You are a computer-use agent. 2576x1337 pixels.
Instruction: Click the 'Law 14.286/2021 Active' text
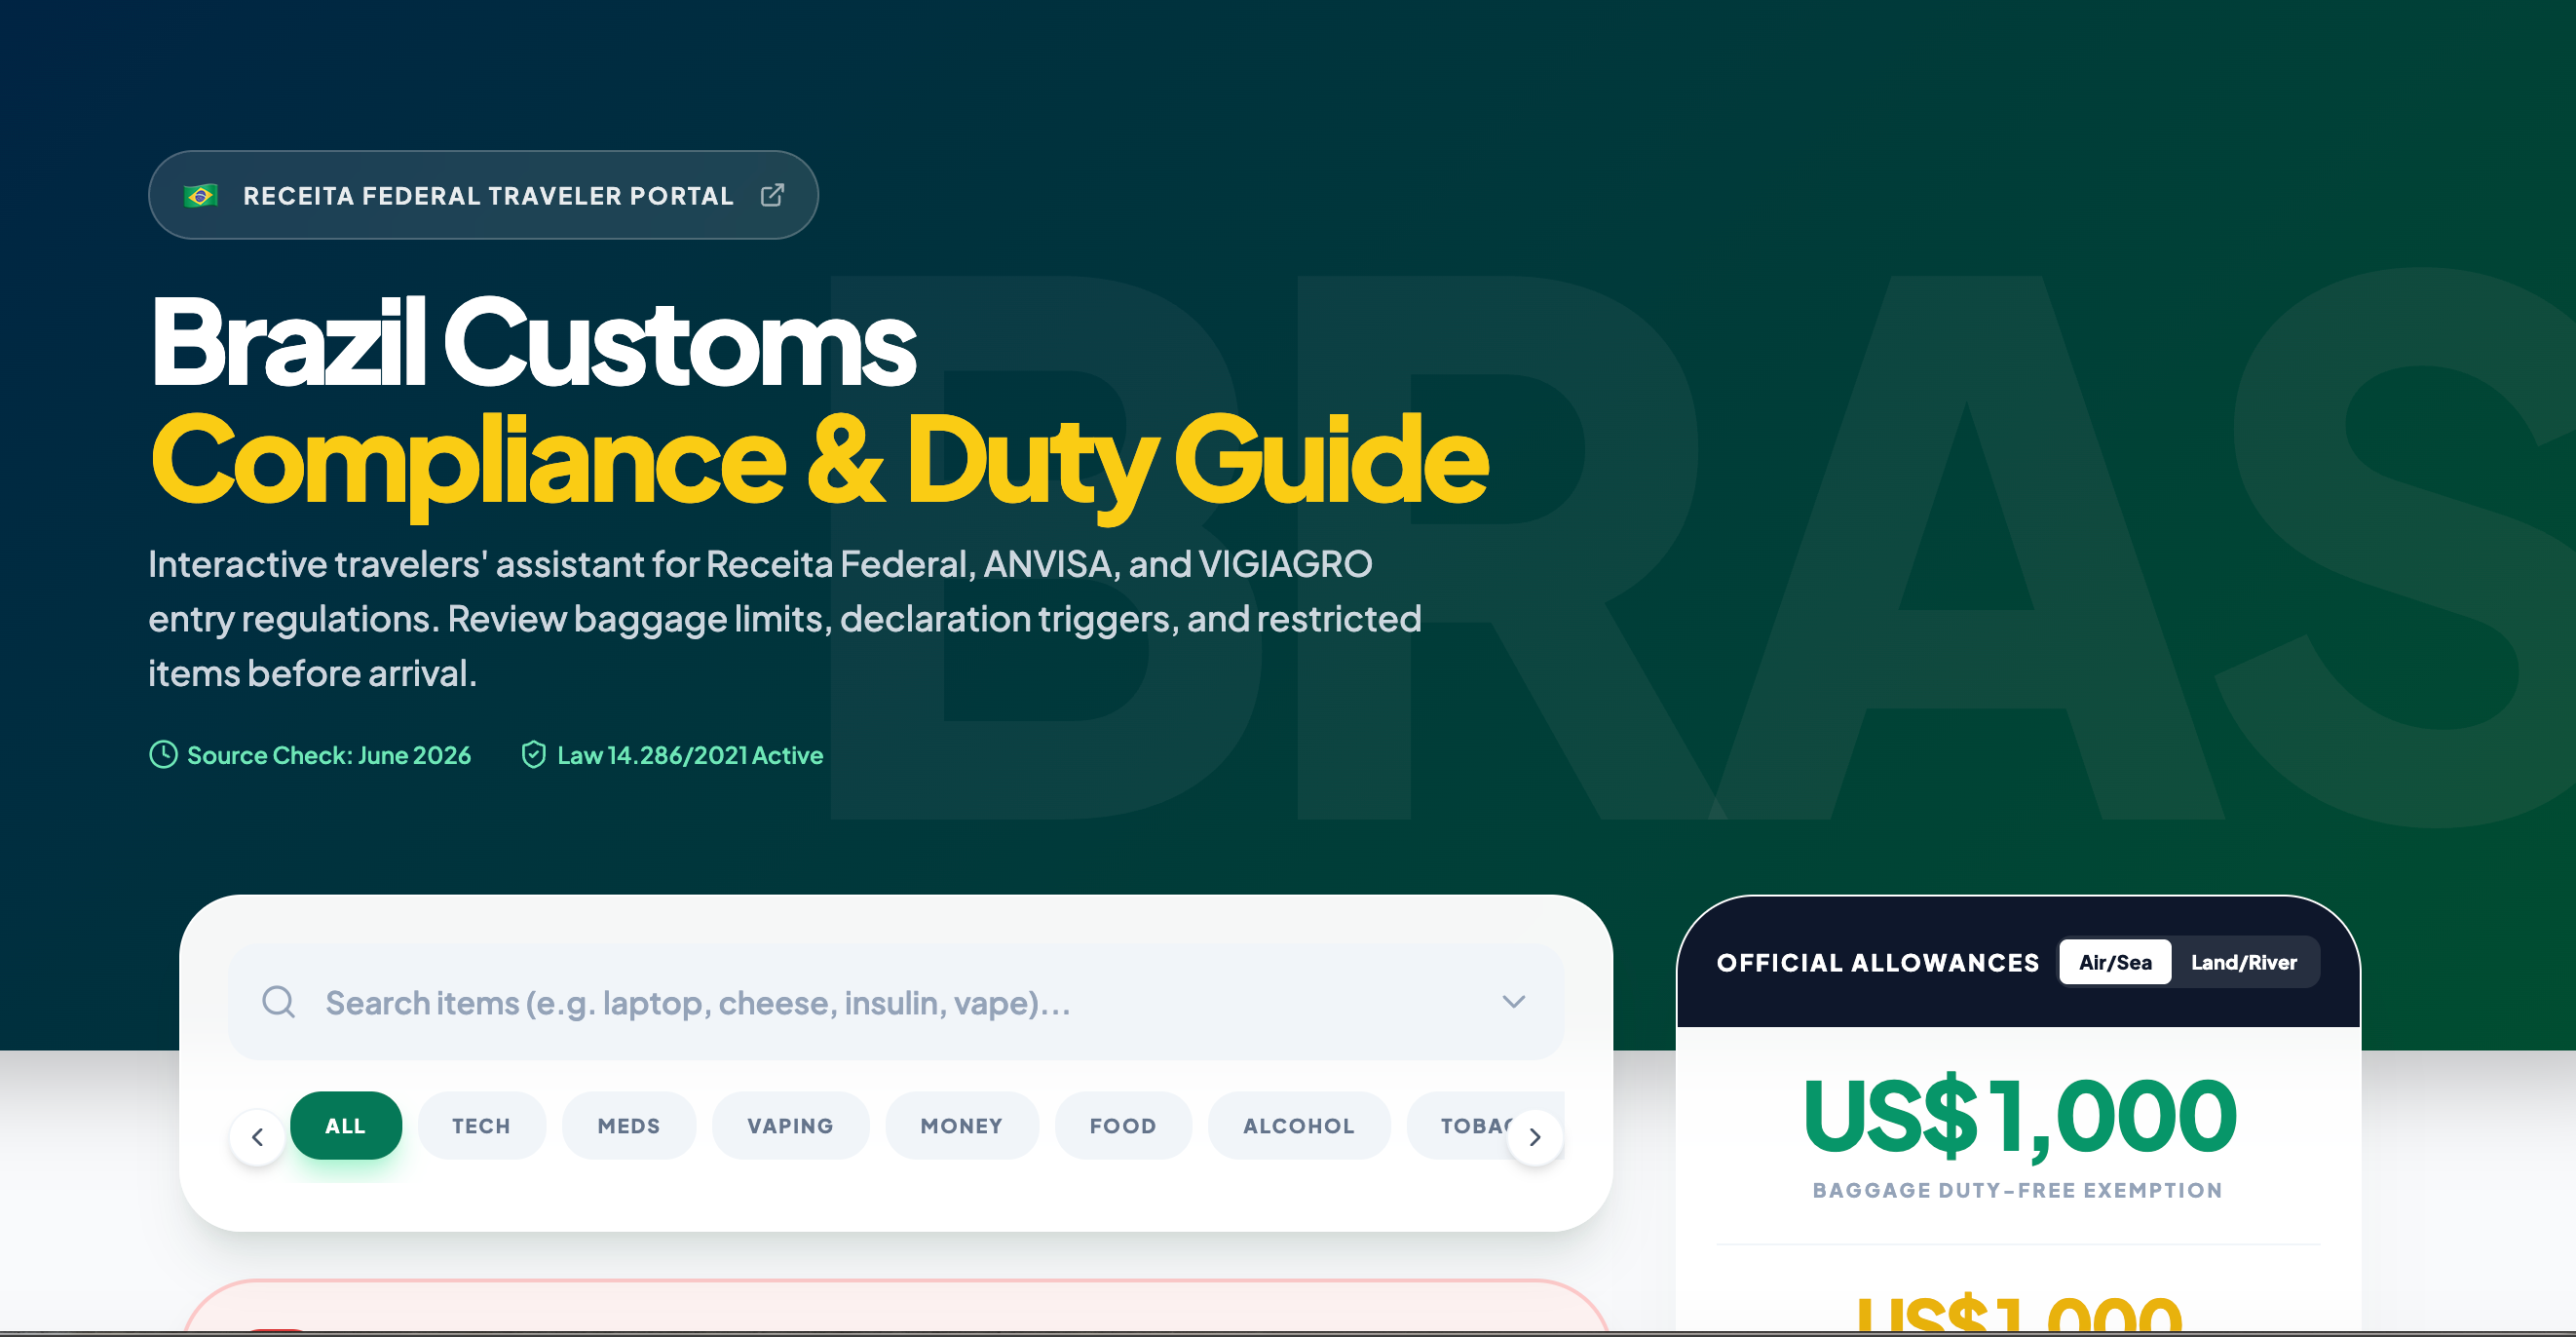tap(690, 755)
